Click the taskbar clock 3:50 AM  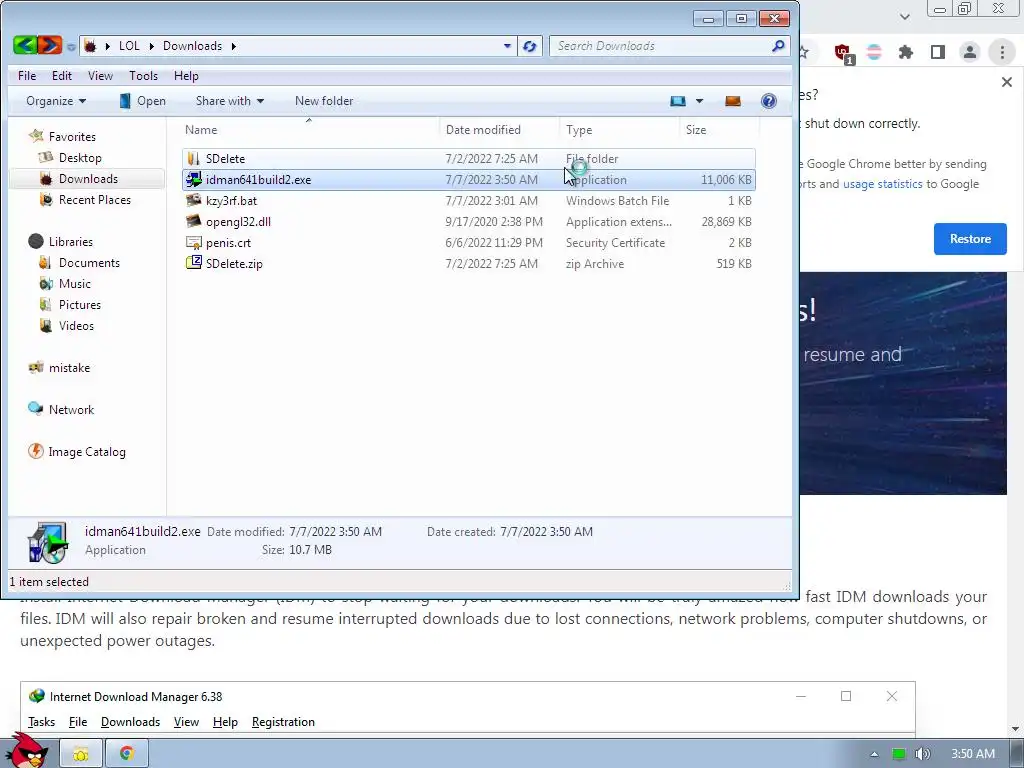(x=972, y=754)
